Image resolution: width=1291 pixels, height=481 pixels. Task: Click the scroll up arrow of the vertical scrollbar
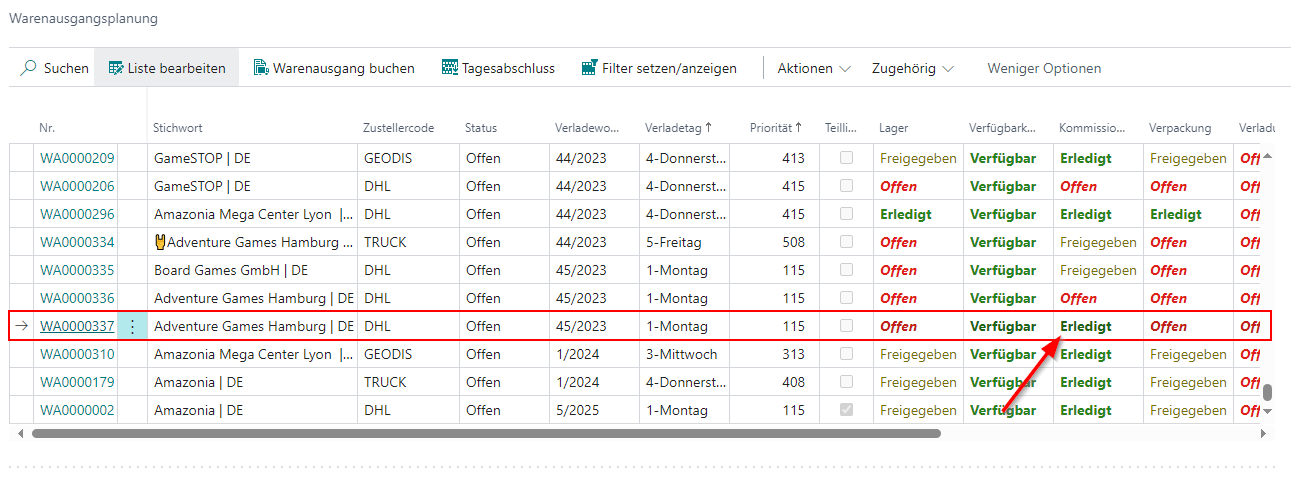[1268, 158]
